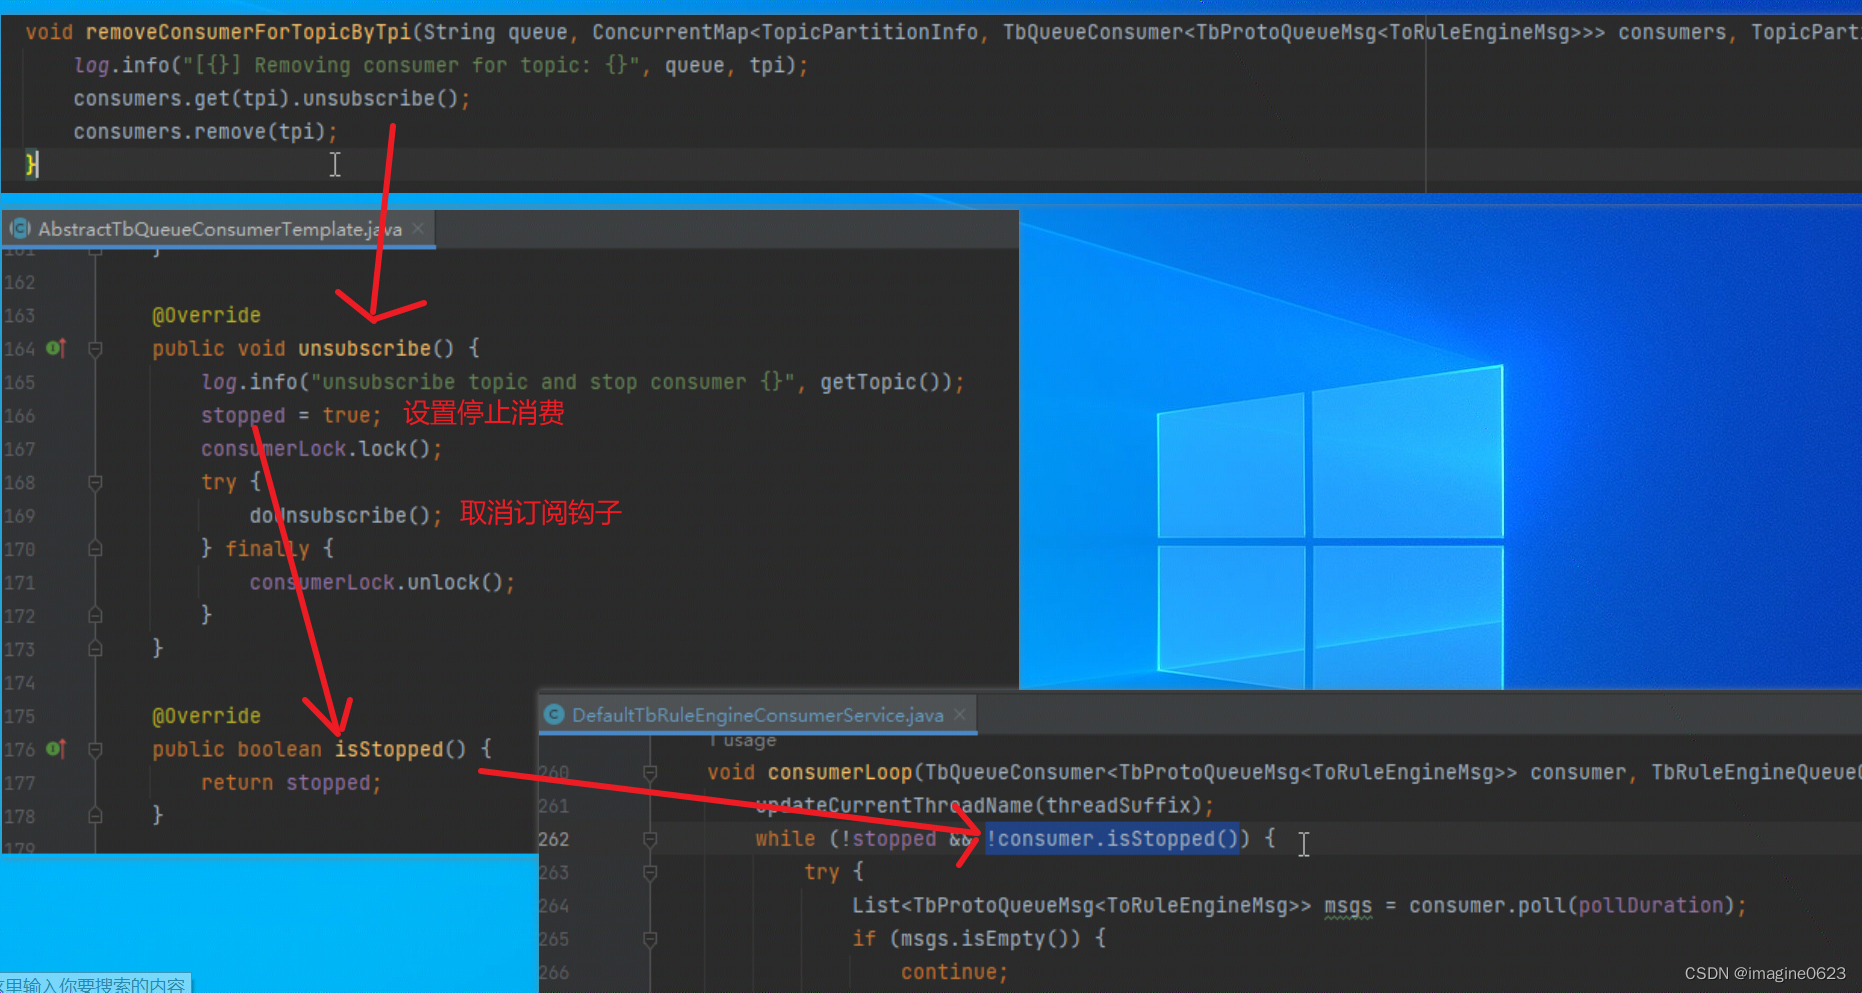The width and height of the screenshot is (1862, 993).
Task: Click the continue; statement at line 266
Action: point(954,972)
